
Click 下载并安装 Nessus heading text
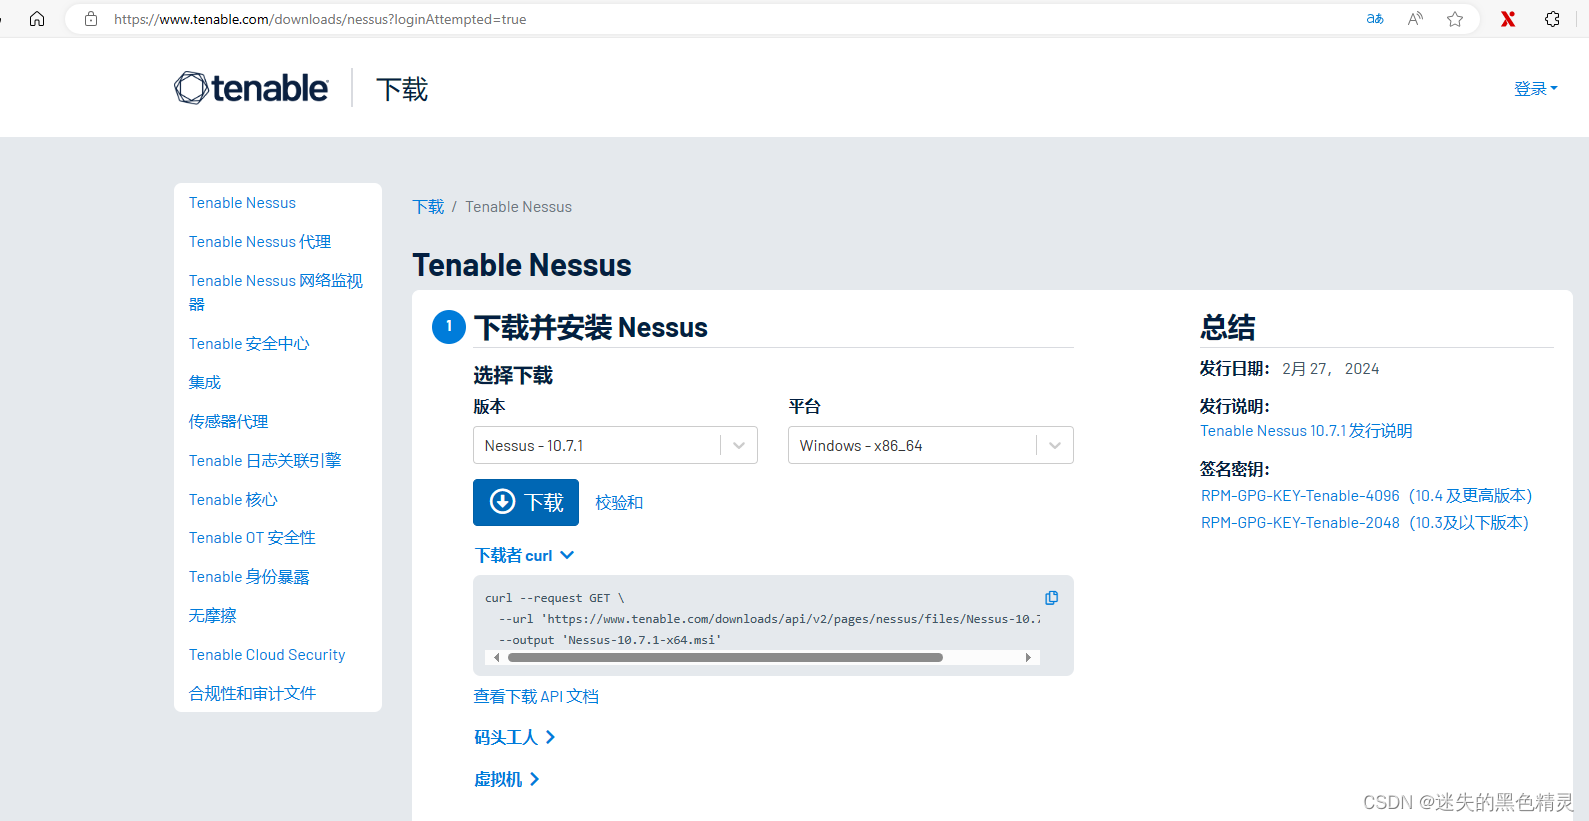click(591, 327)
